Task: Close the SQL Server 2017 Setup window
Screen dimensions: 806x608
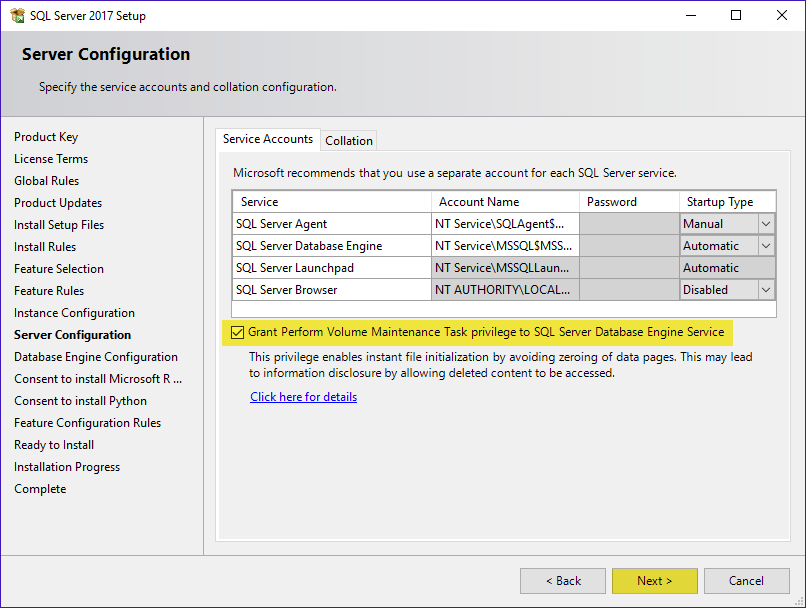Action: coord(782,15)
